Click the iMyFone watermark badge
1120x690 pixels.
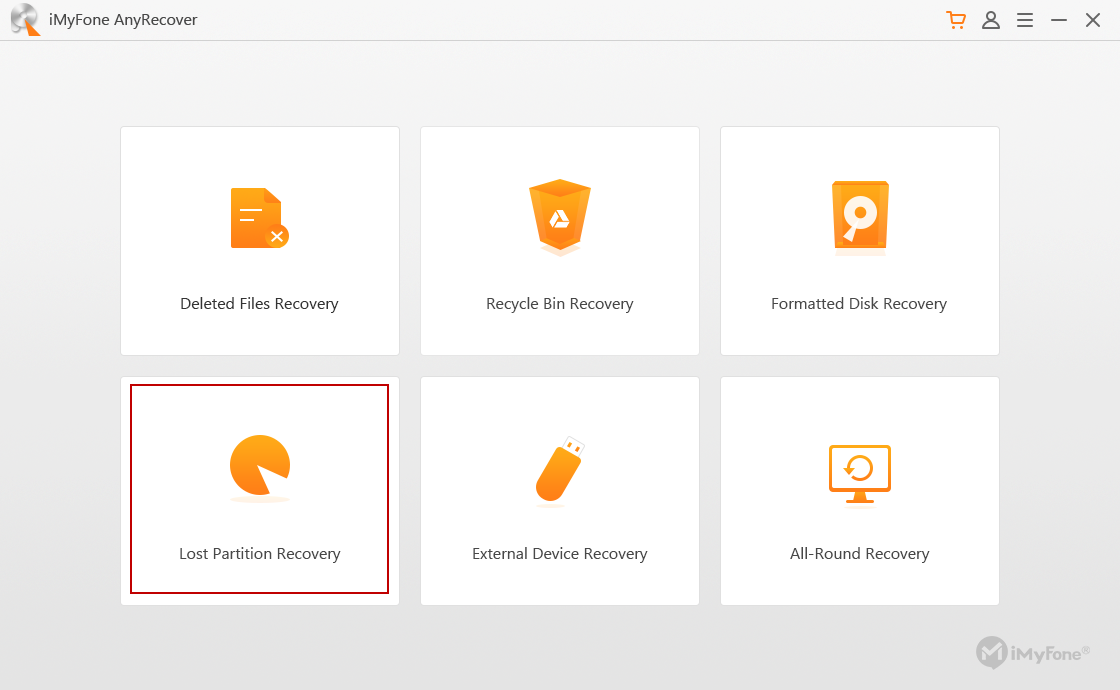[x=1034, y=653]
